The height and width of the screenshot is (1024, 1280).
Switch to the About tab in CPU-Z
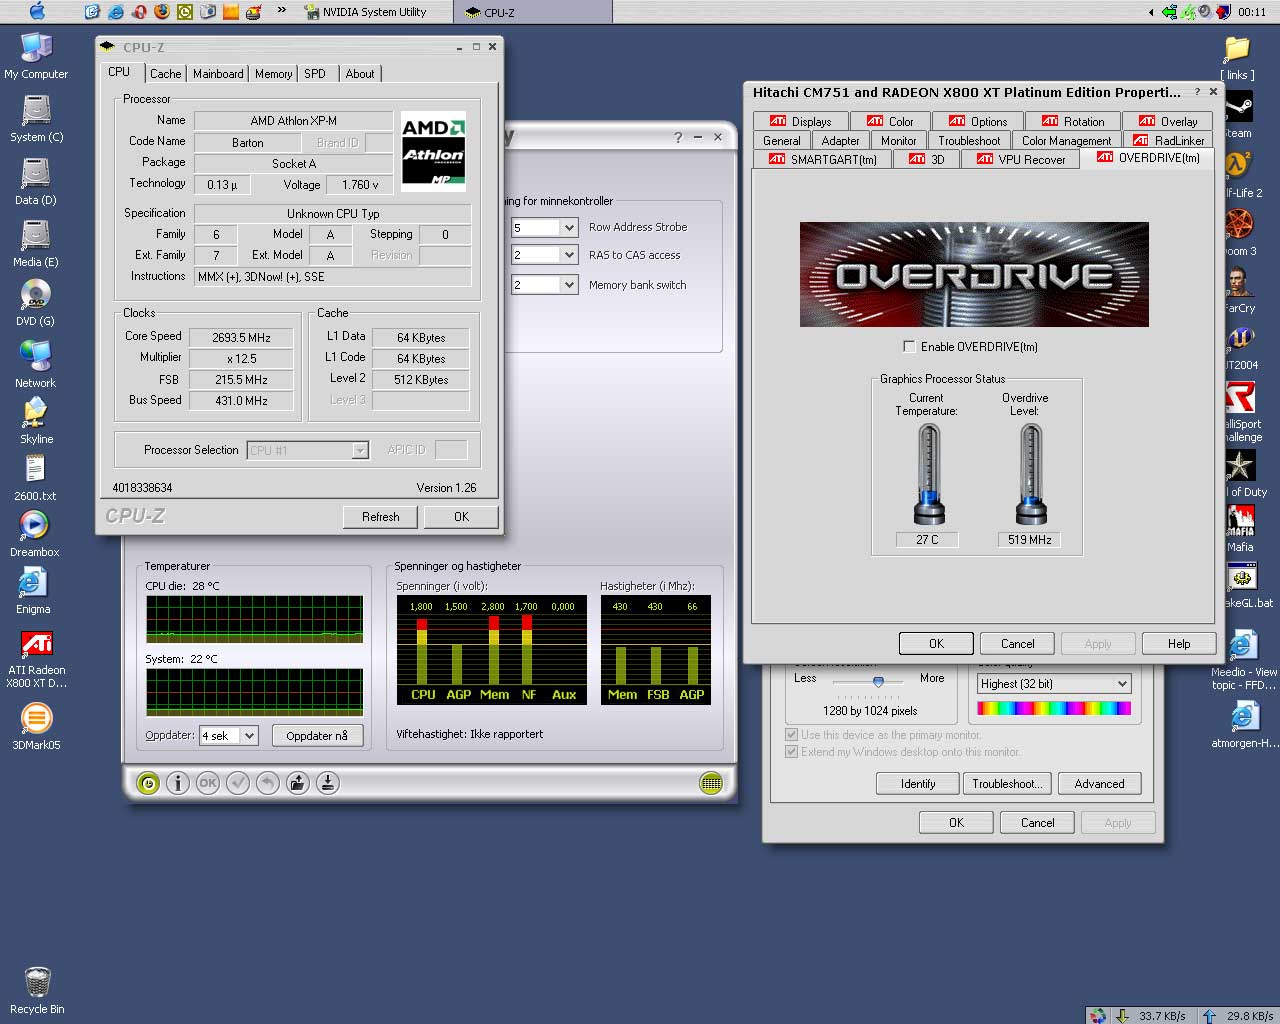tap(360, 73)
